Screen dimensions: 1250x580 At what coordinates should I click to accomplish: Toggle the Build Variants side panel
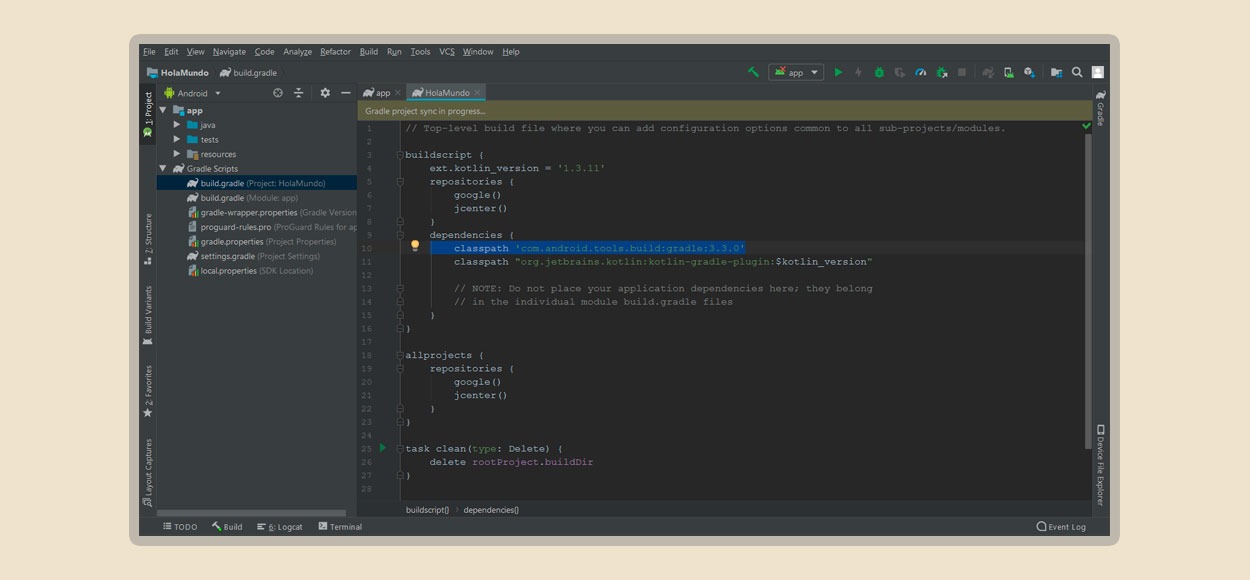coord(148,316)
